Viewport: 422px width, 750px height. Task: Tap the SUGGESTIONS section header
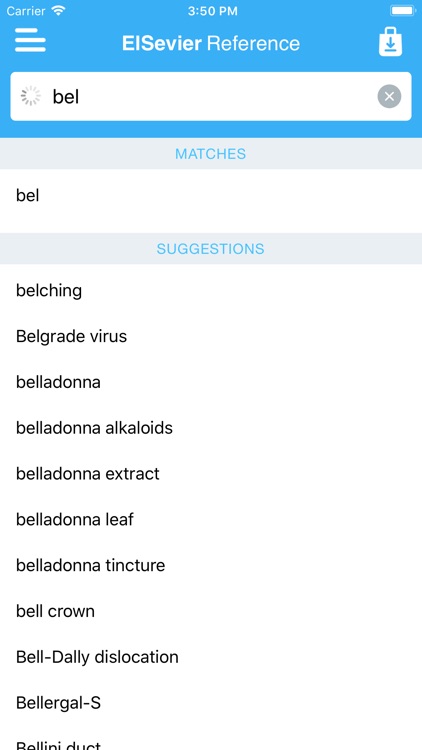click(x=211, y=249)
